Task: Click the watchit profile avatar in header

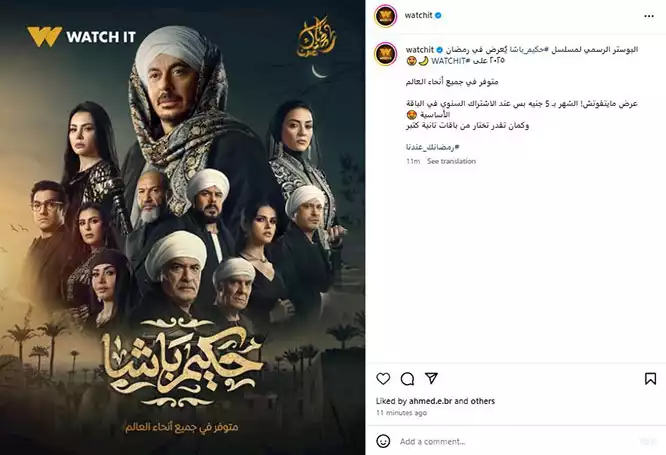Action: (385, 16)
